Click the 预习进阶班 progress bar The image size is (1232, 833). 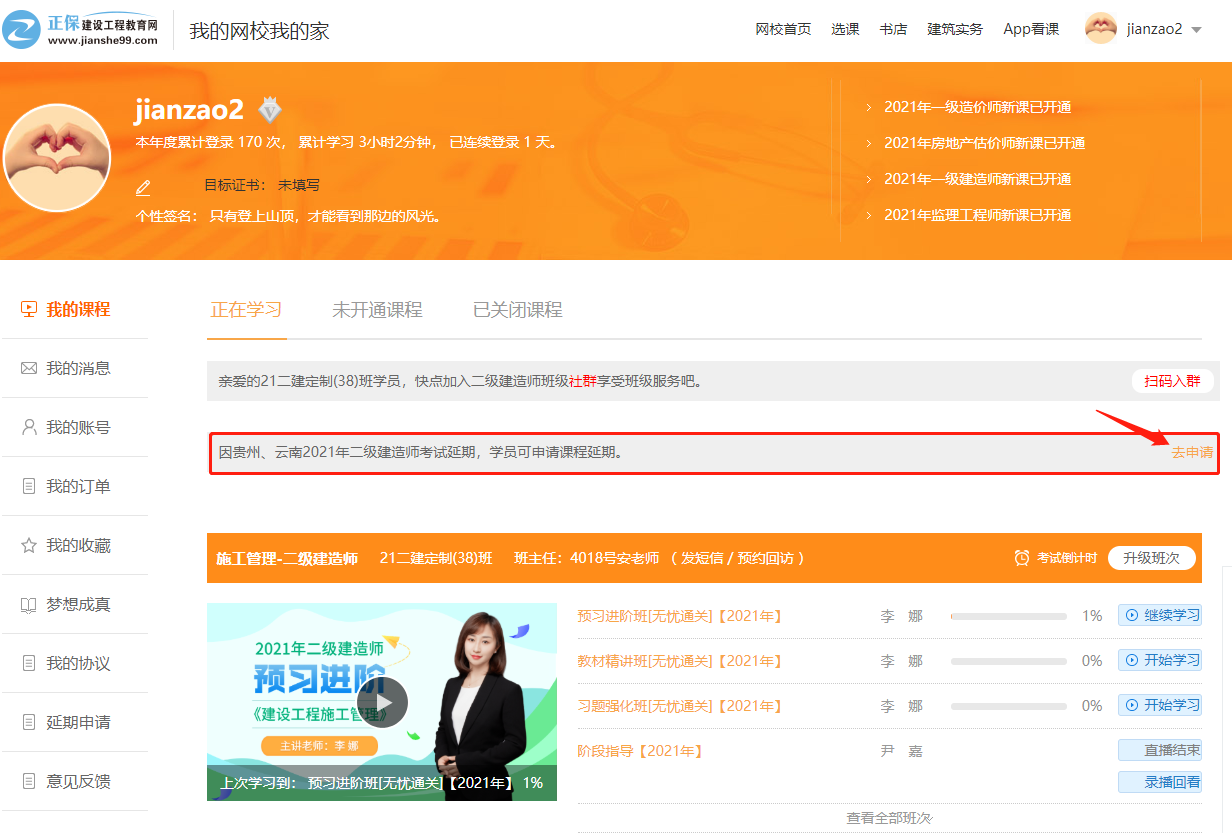point(1008,616)
